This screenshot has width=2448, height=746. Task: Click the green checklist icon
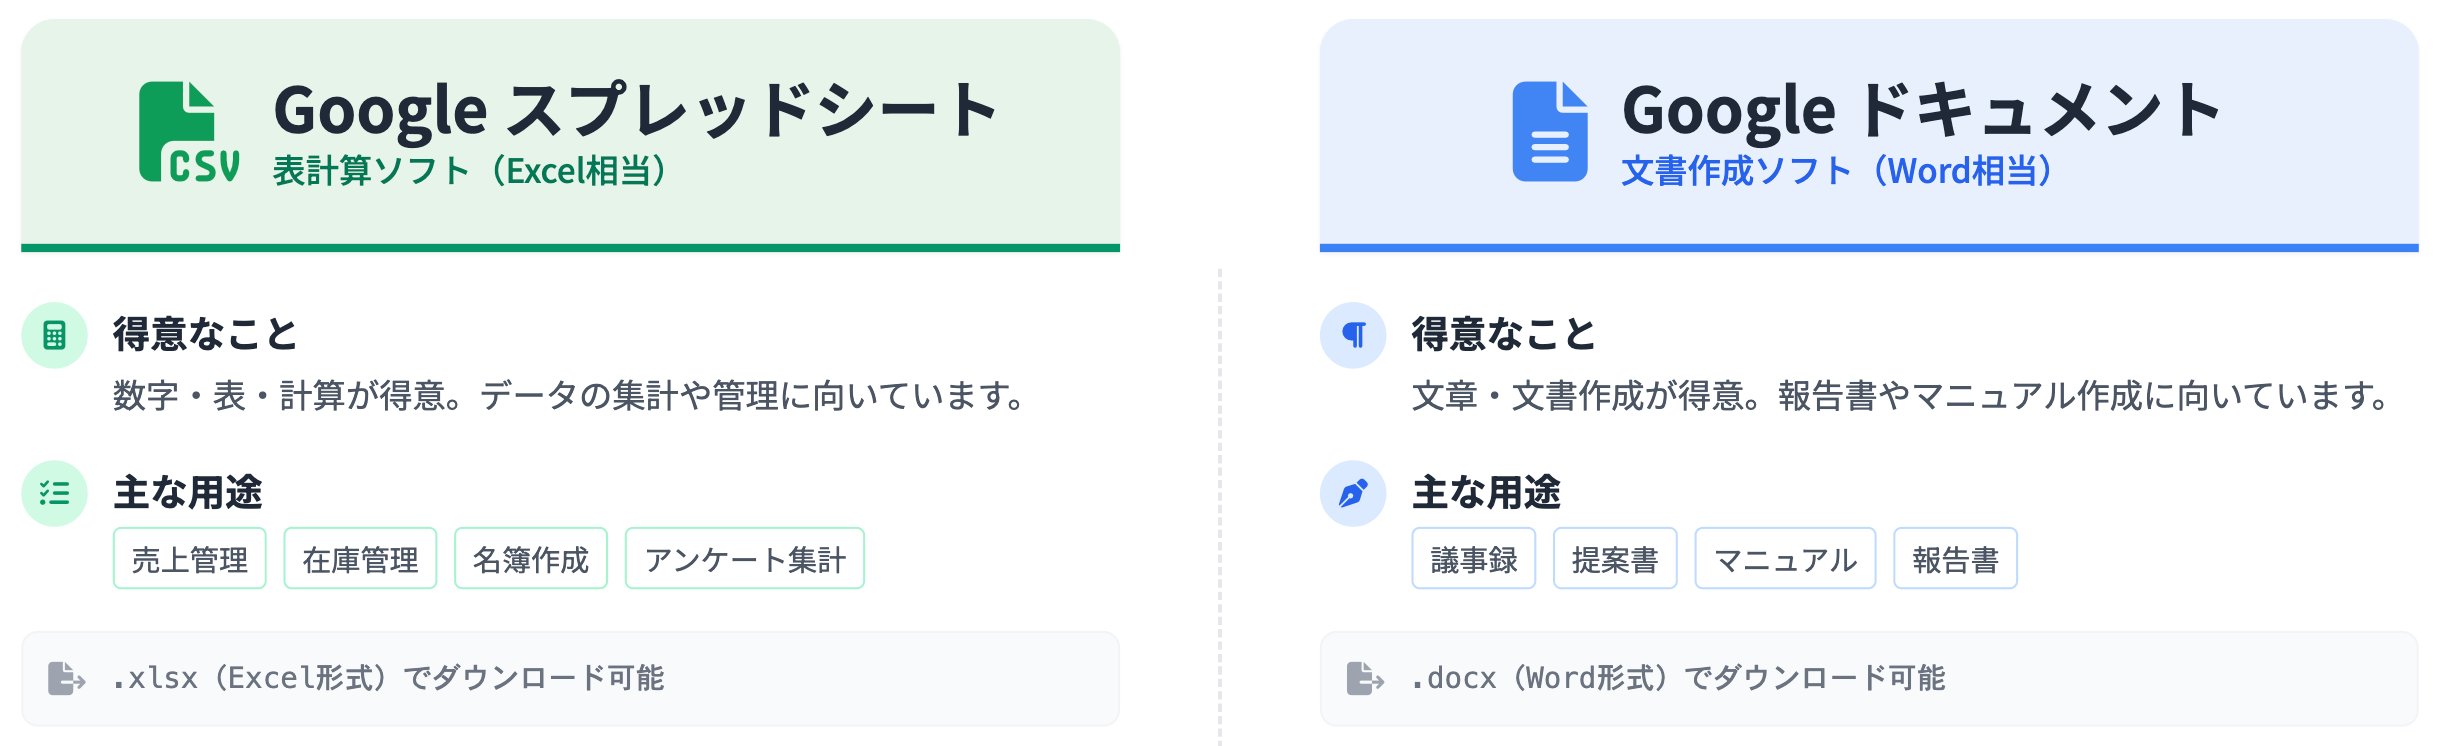[54, 493]
